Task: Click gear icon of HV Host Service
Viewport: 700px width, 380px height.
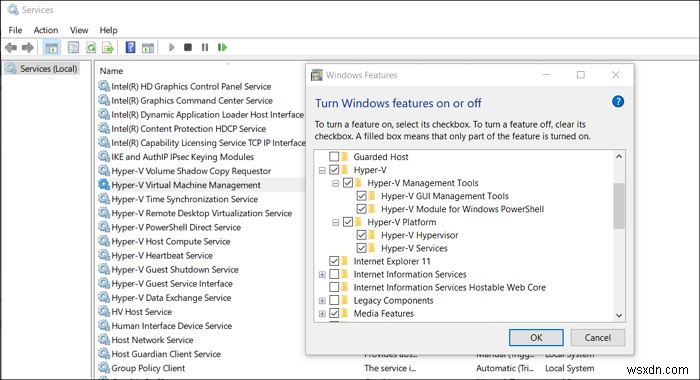Action: coord(104,311)
